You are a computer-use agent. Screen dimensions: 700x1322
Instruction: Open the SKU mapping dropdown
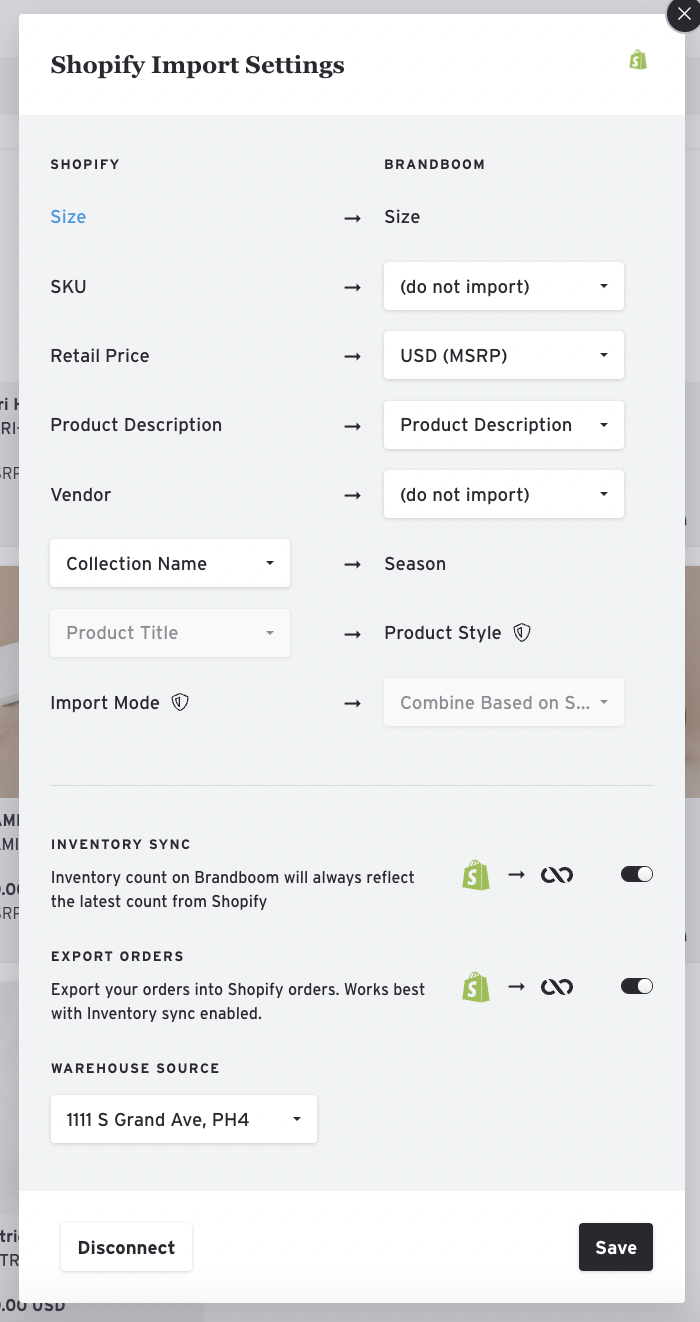tap(503, 286)
